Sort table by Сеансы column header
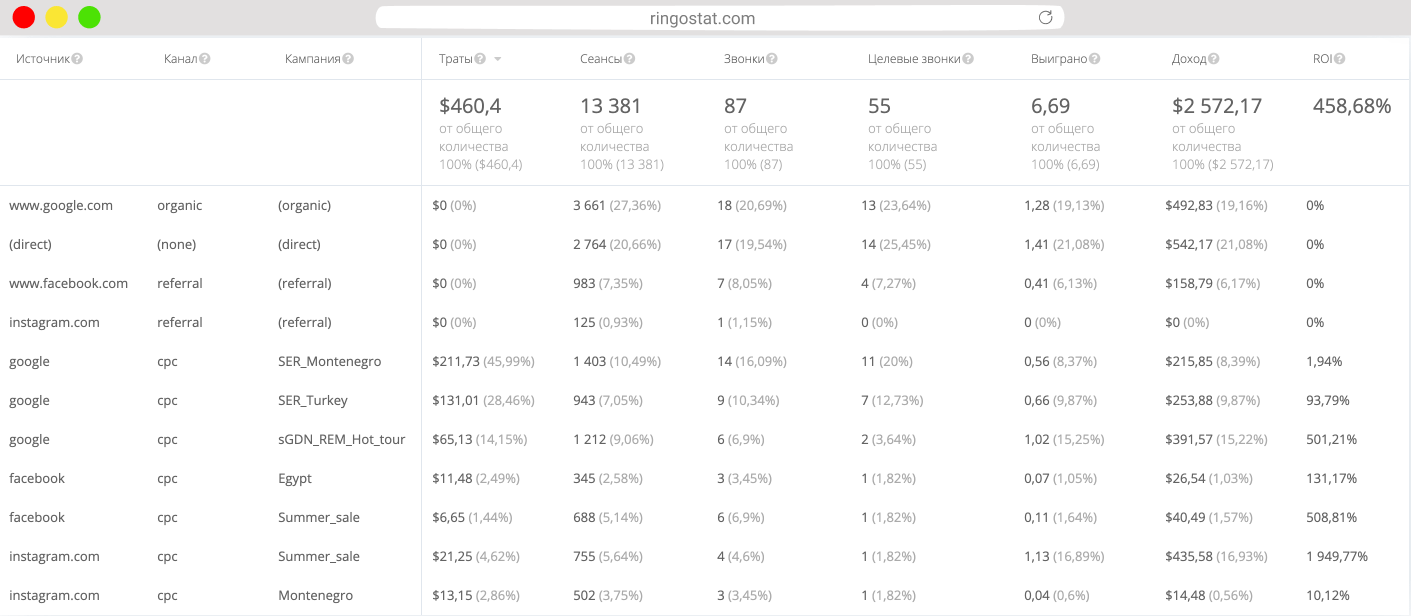This screenshot has height=616, width=1411. click(600, 59)
